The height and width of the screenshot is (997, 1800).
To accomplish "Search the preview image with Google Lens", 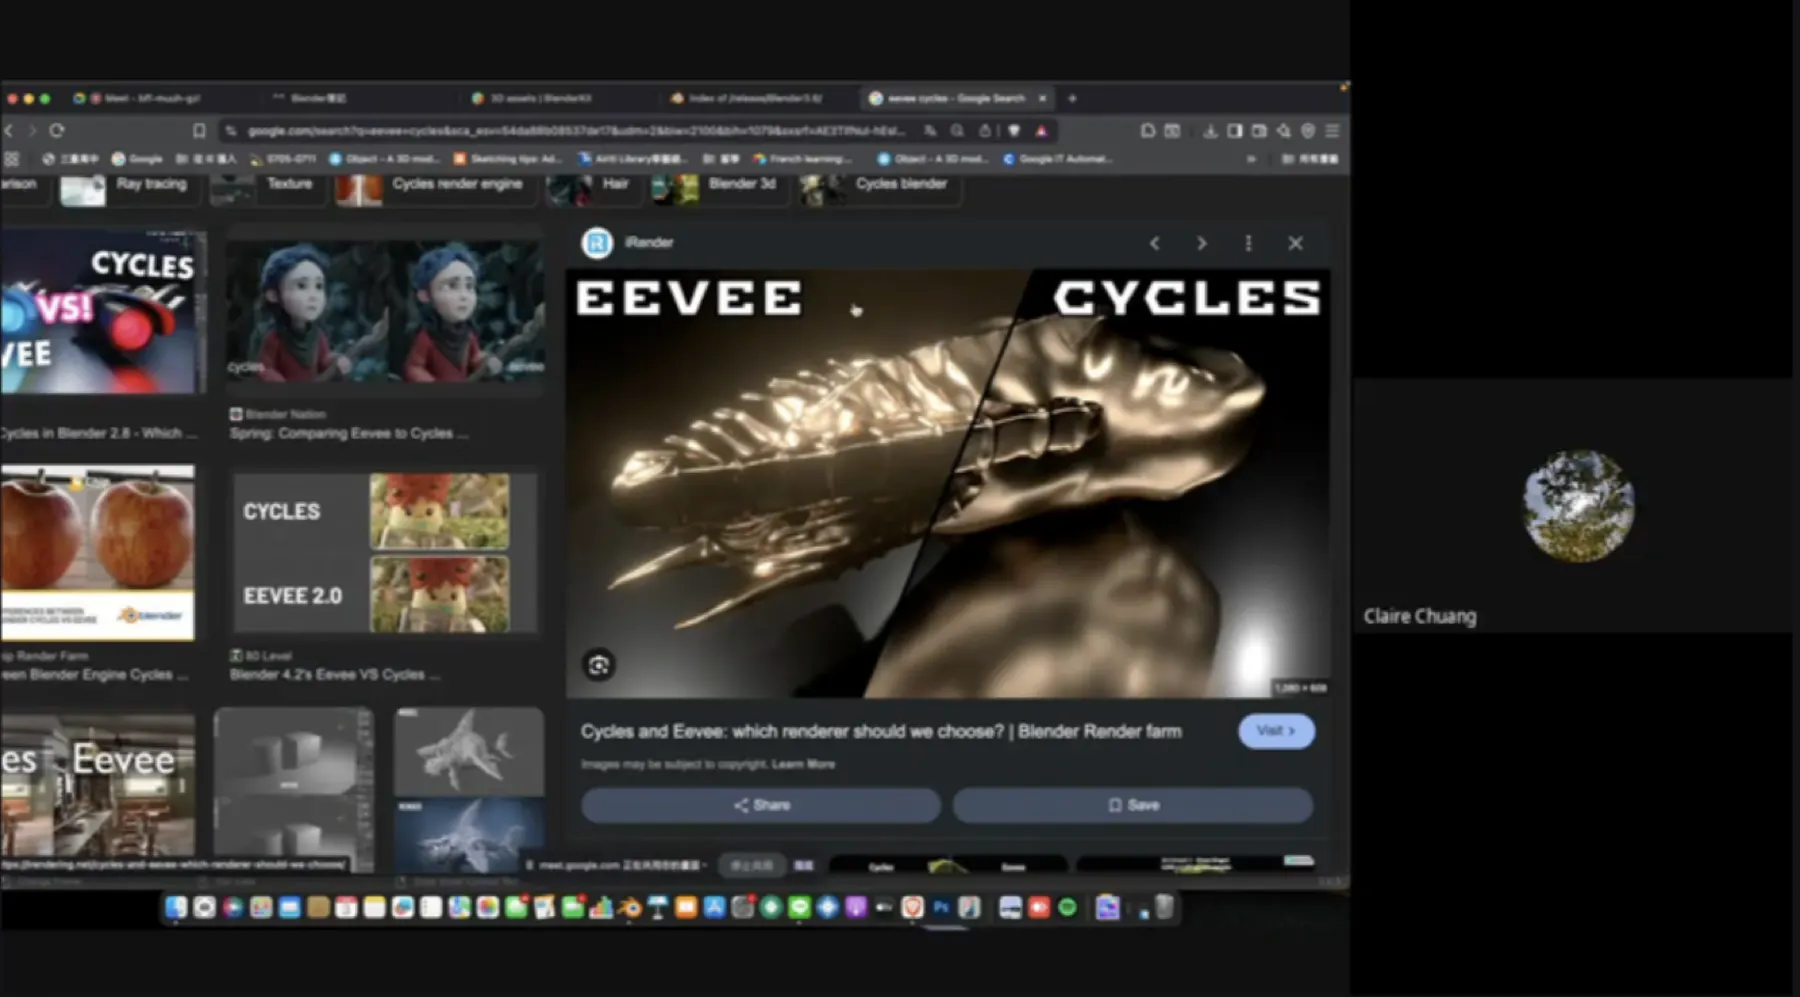I will [598, 665].
